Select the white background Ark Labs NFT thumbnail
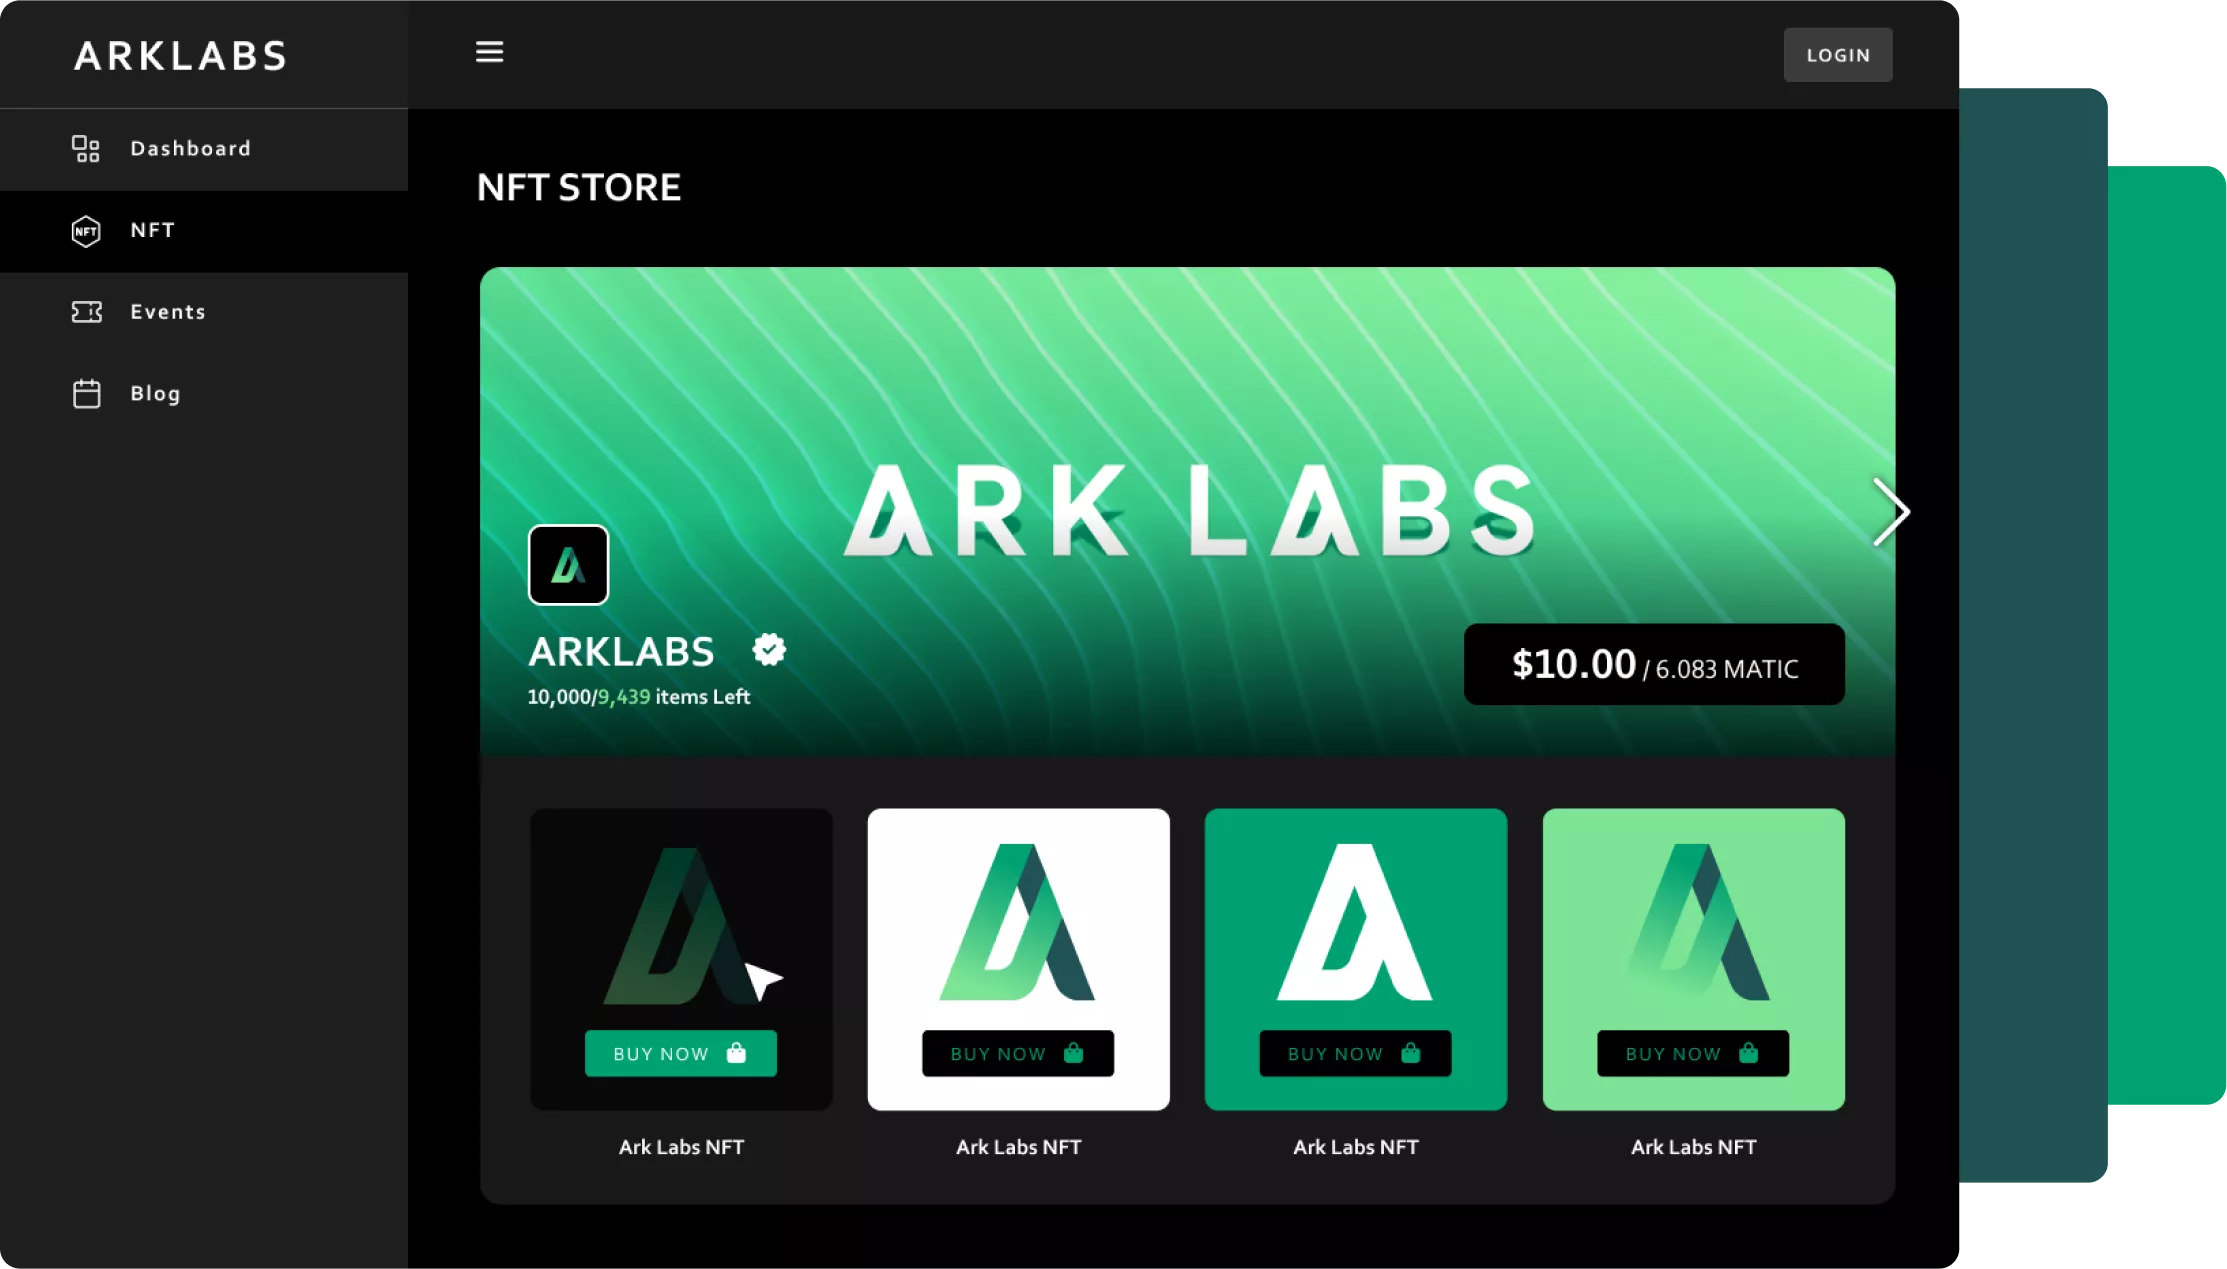The image size is (2227, 1269). point(1019,959)
